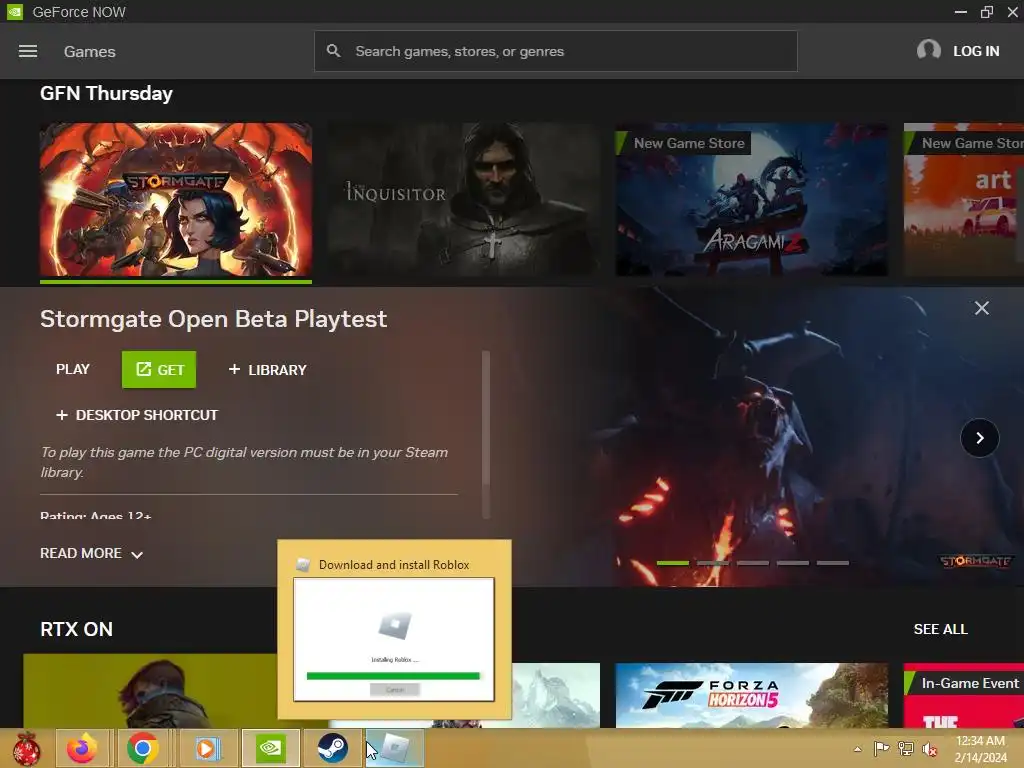Add a DESKTOP SHORTCUT for Stormgate

point(137,415)
